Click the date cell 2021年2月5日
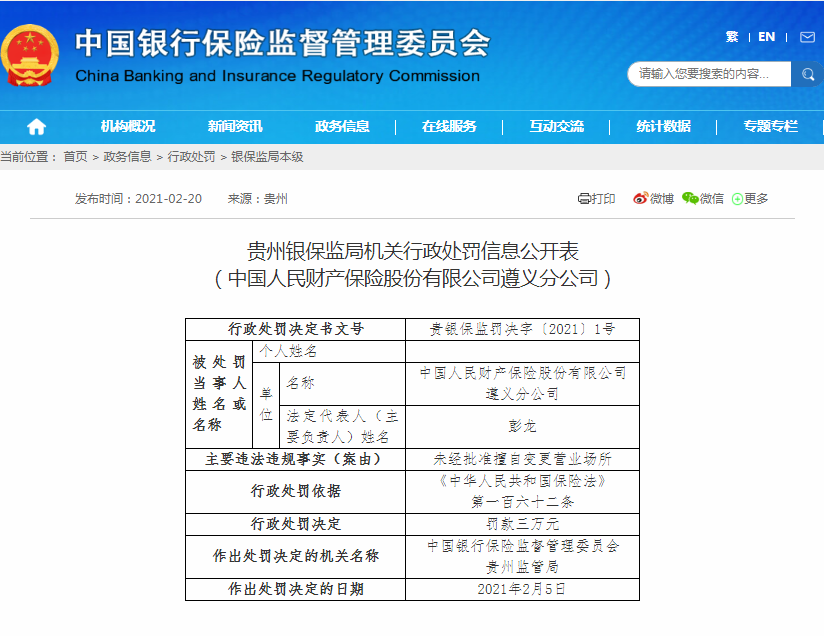 point(522,589)
